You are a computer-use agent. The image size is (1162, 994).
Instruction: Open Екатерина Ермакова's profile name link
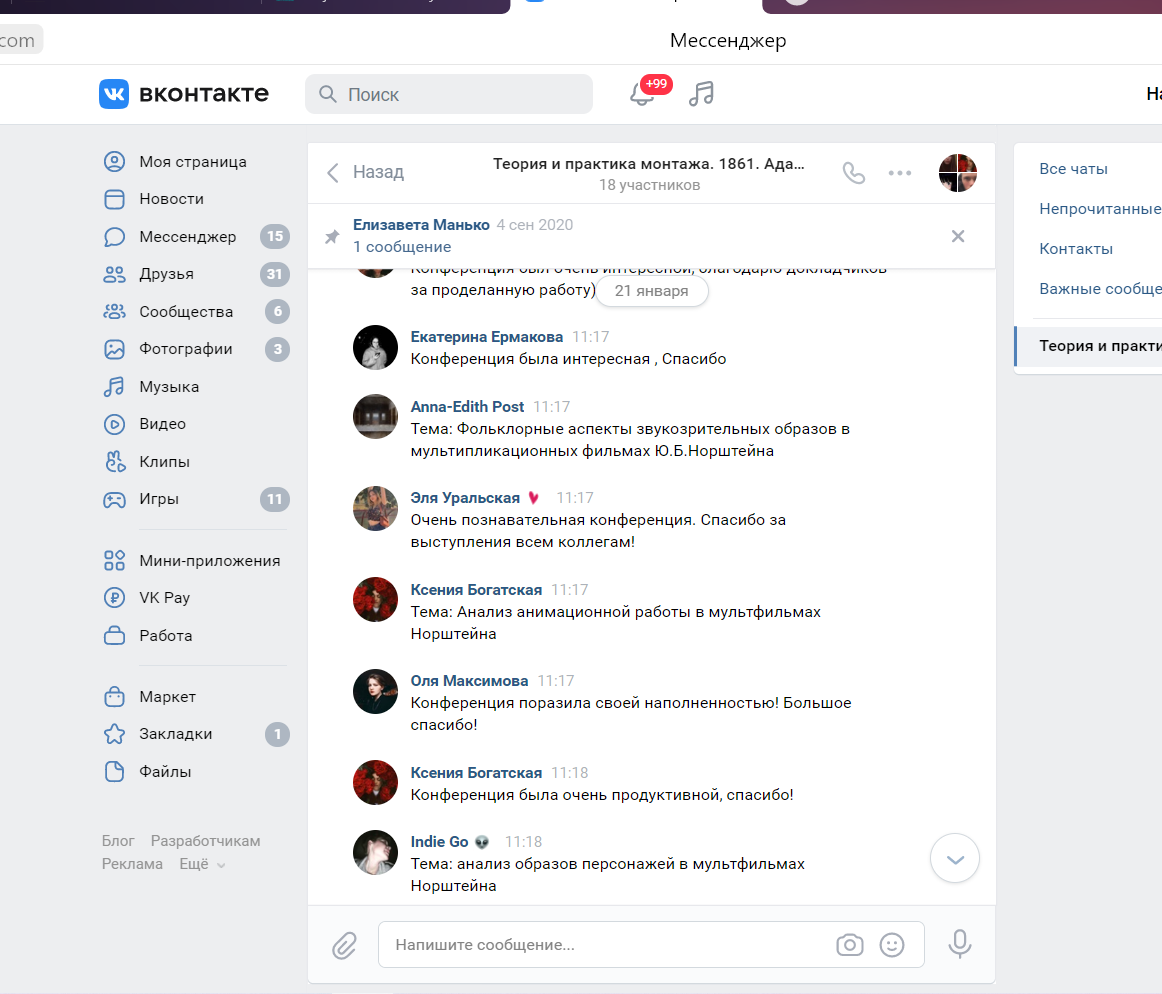pyautogui.click(x=486, y=337)
